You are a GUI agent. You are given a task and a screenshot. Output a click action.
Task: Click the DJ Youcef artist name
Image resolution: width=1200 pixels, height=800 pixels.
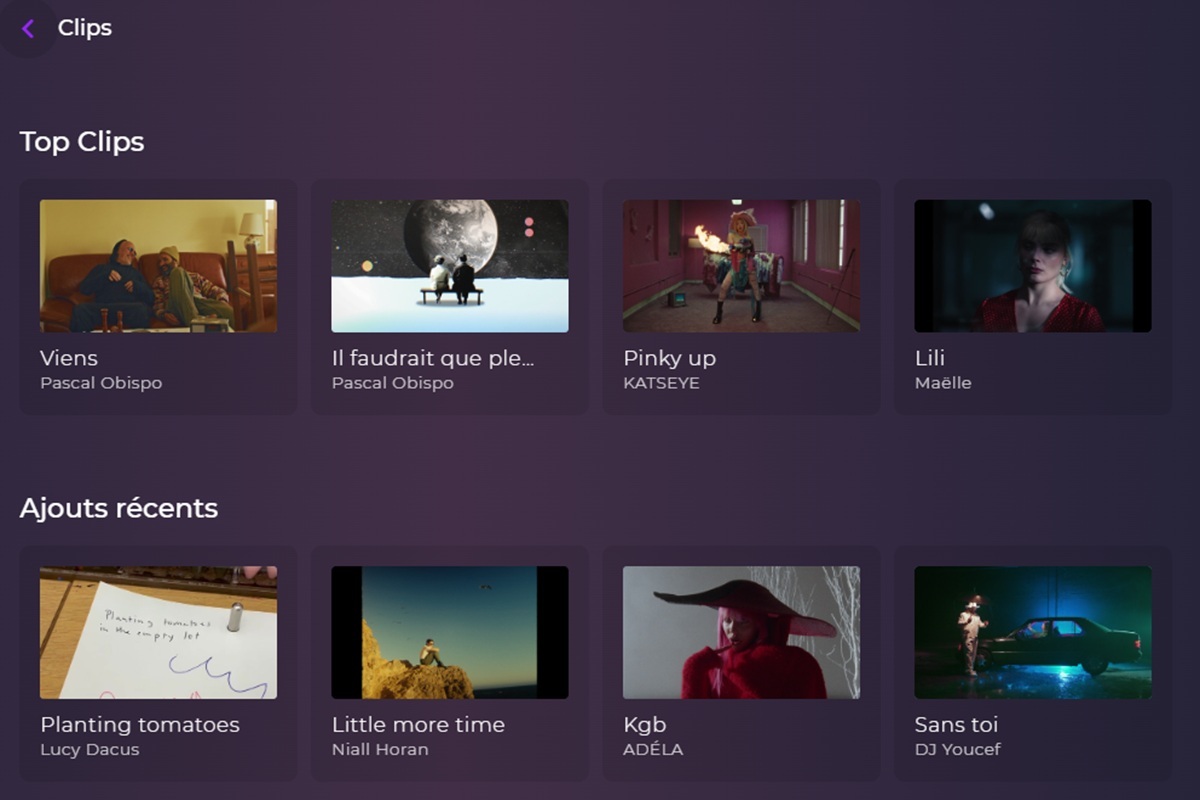point(958,748)
